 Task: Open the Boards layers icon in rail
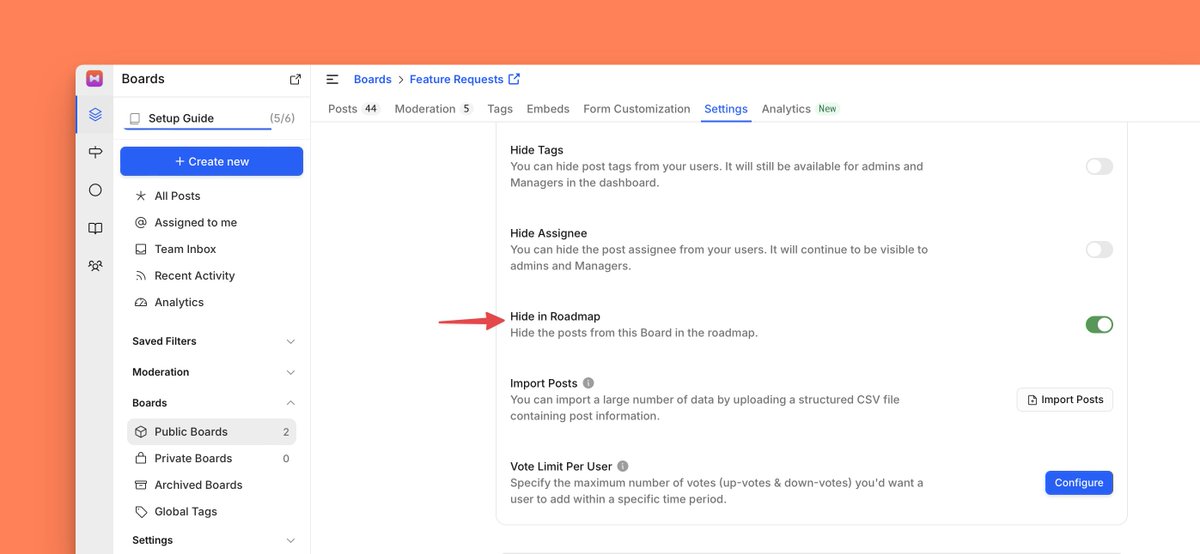click(95, 114)
